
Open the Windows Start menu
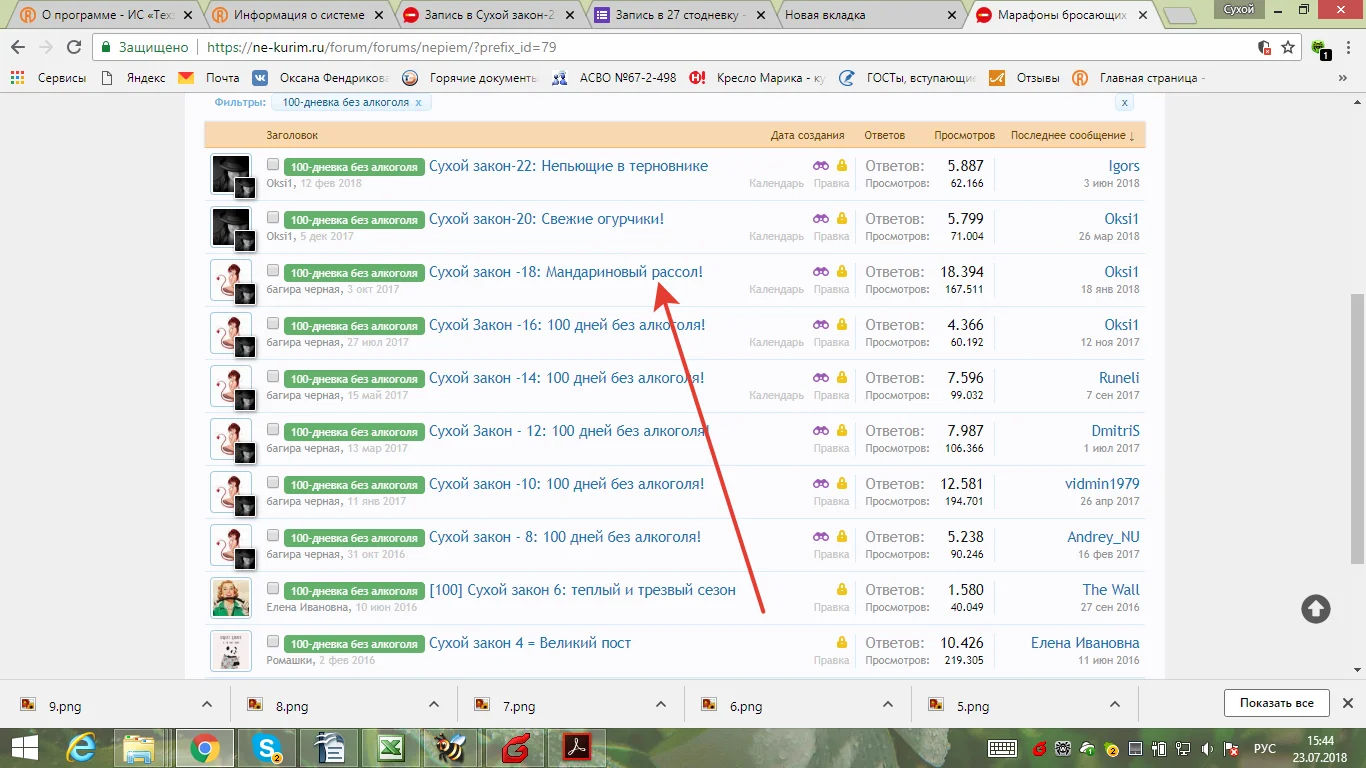24,747
